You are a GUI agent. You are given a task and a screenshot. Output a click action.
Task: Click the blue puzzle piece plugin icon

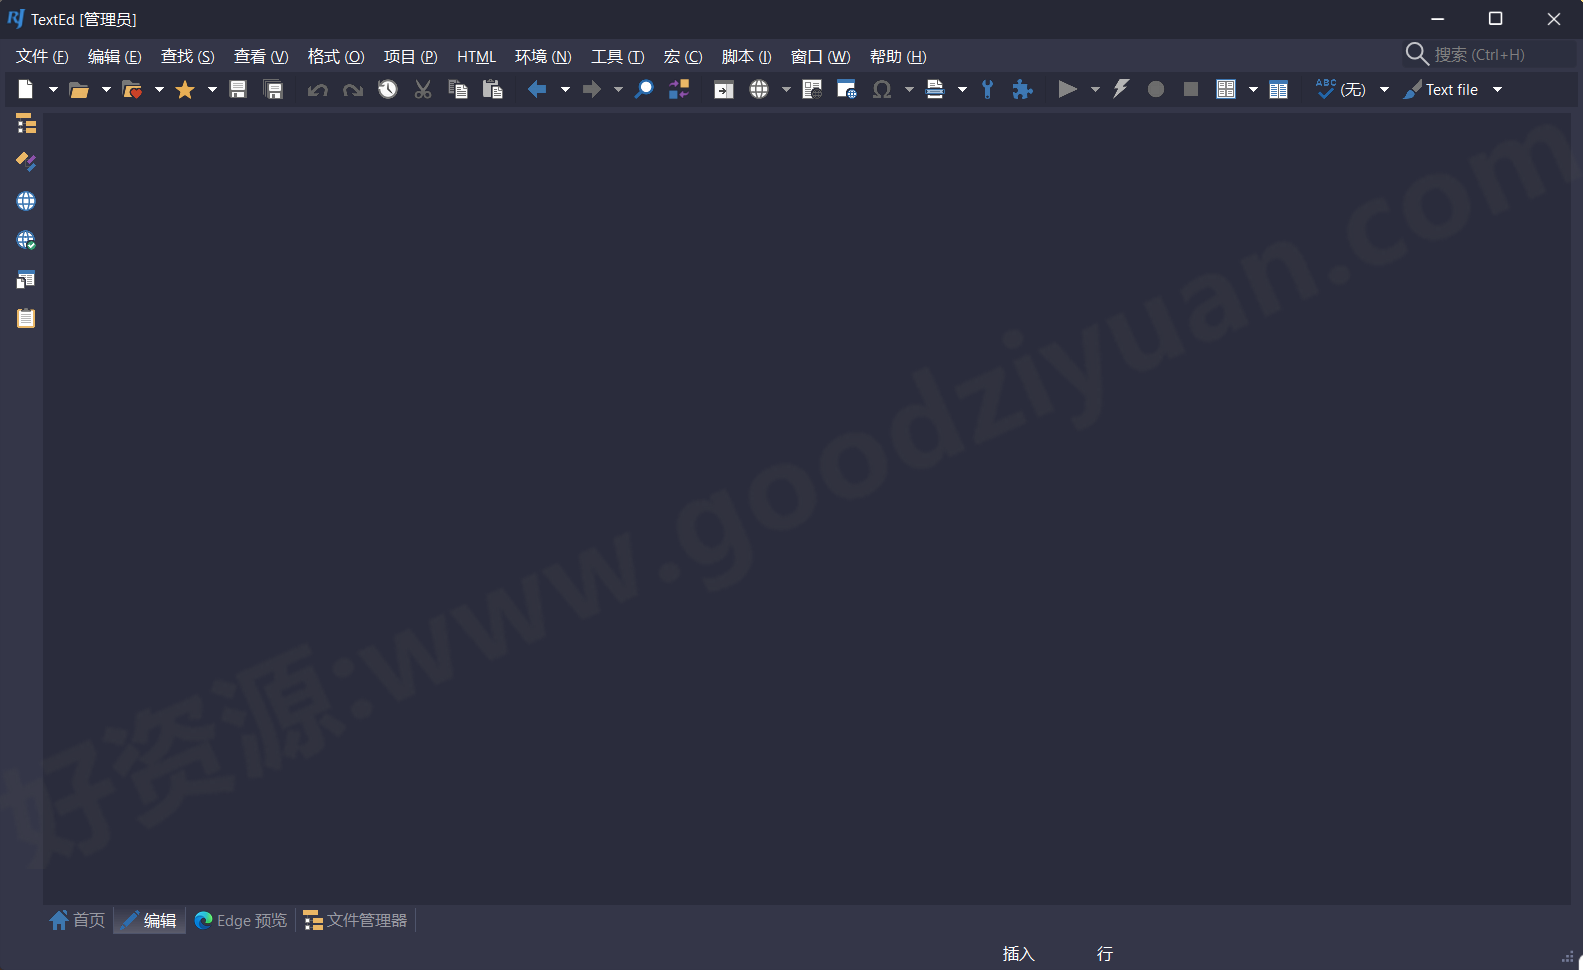(1021, 90)
